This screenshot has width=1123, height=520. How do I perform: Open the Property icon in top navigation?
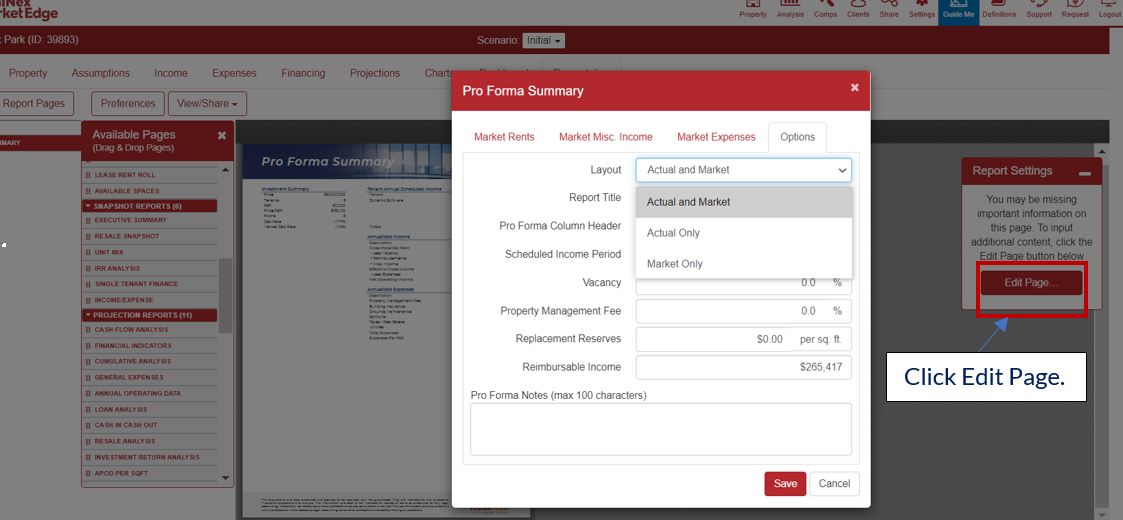click(x=753, y=9)
